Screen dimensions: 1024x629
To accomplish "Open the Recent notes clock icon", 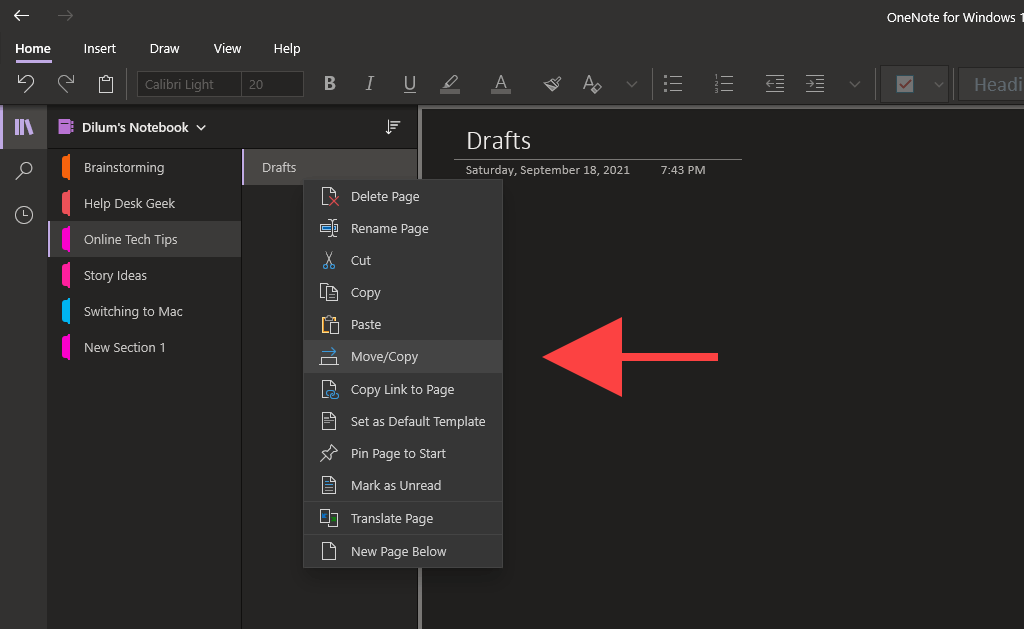I will [24, 215].
